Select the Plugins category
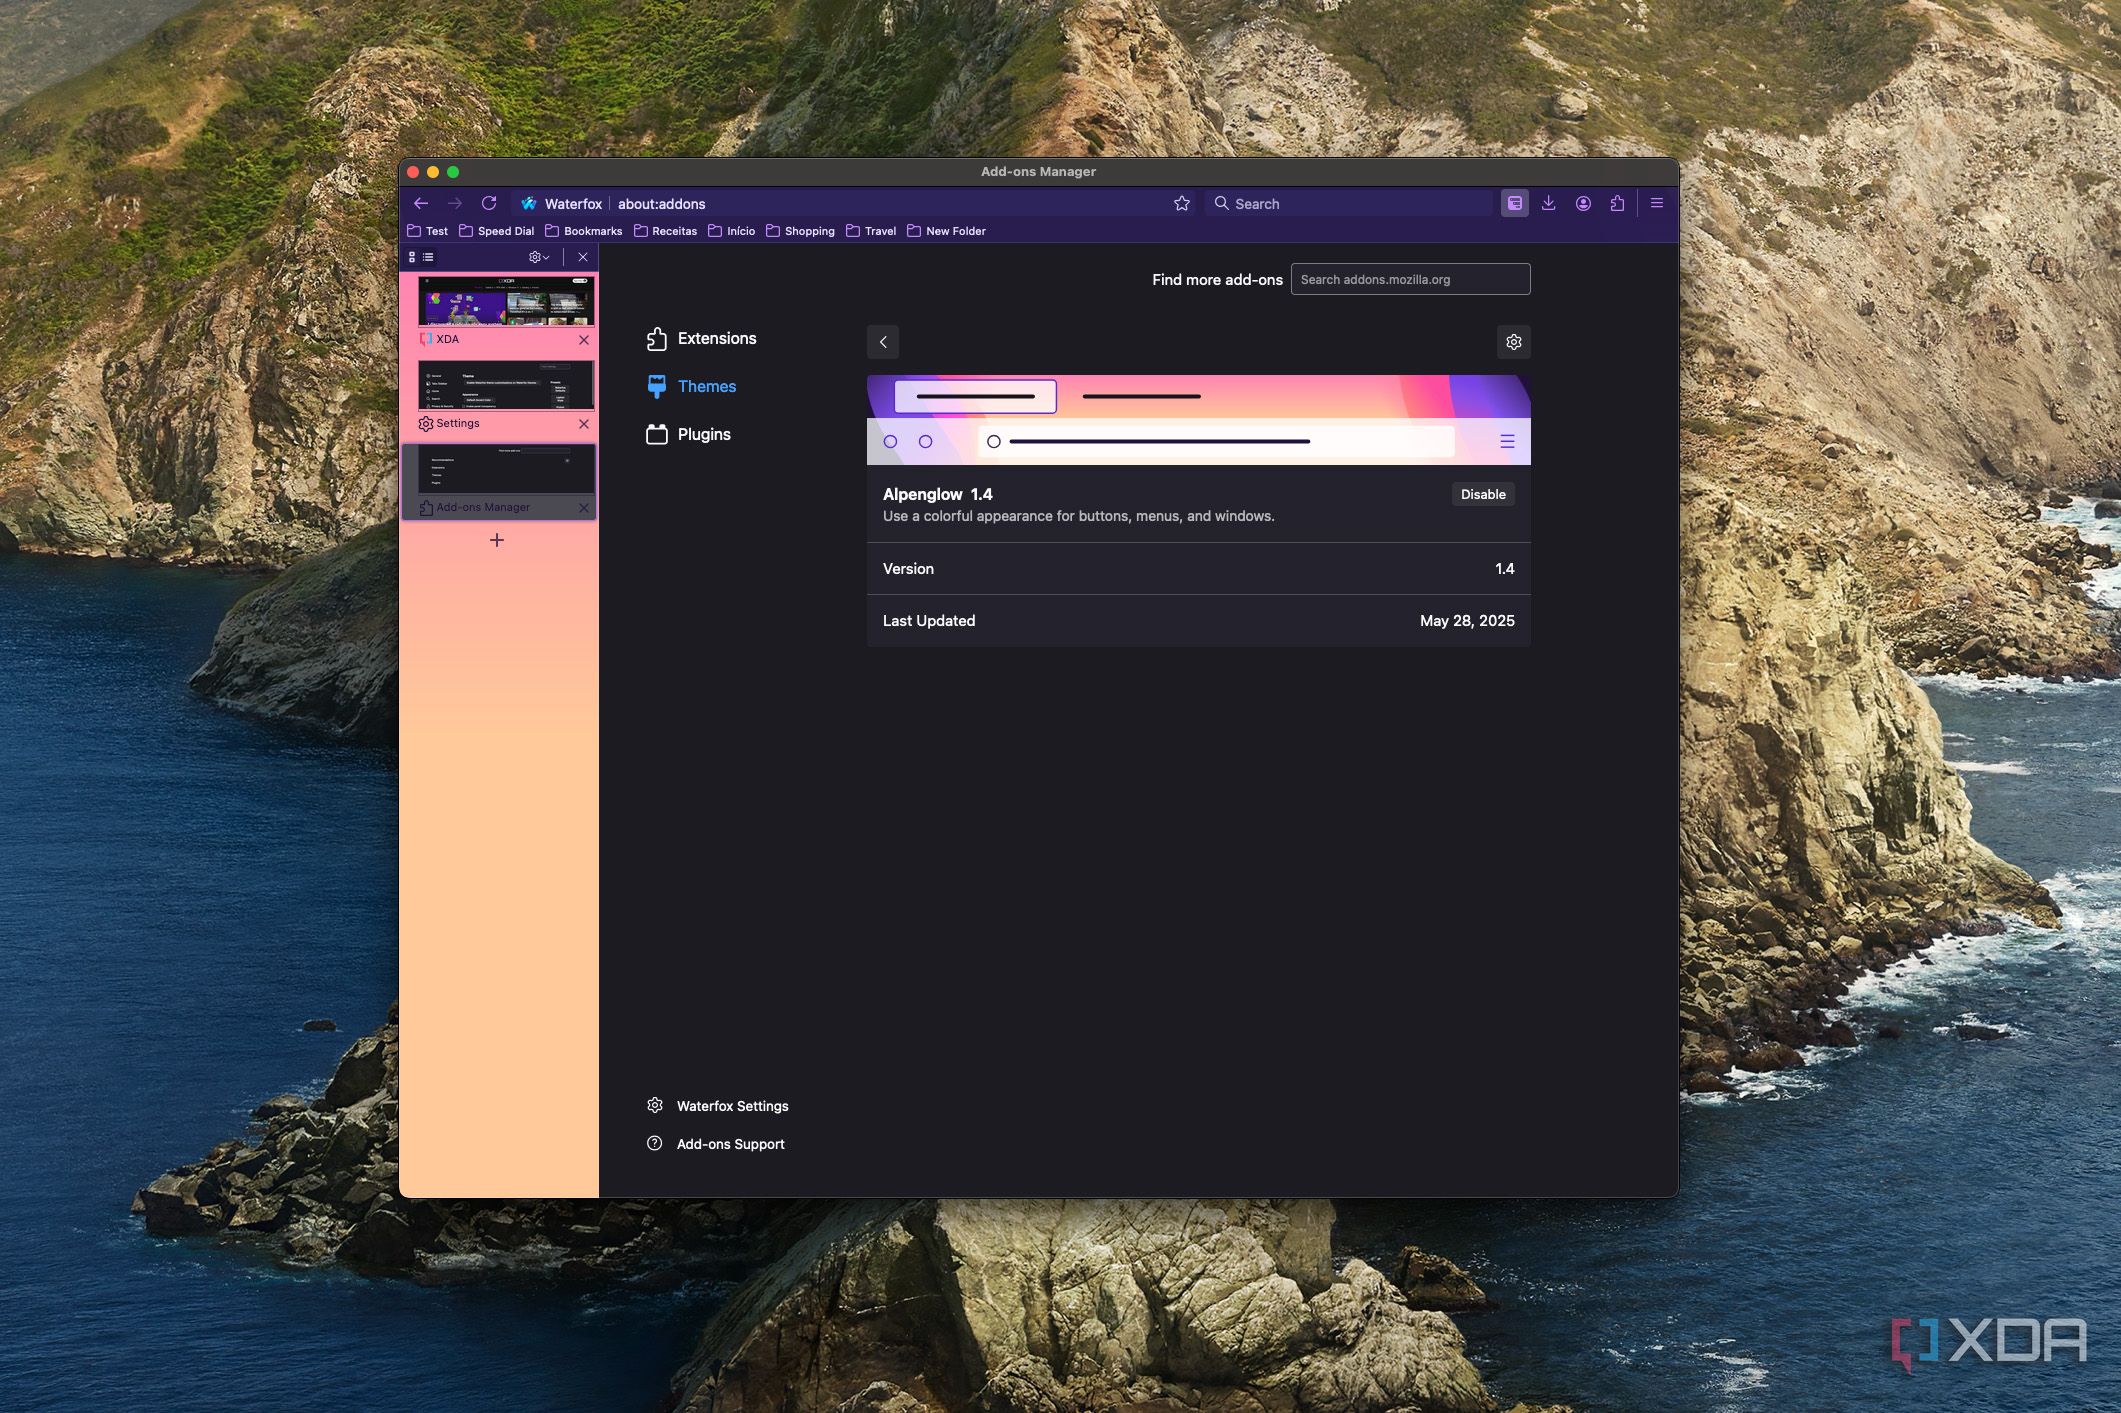Viewport: 2121px width, 1413px height. click(703, 435)
